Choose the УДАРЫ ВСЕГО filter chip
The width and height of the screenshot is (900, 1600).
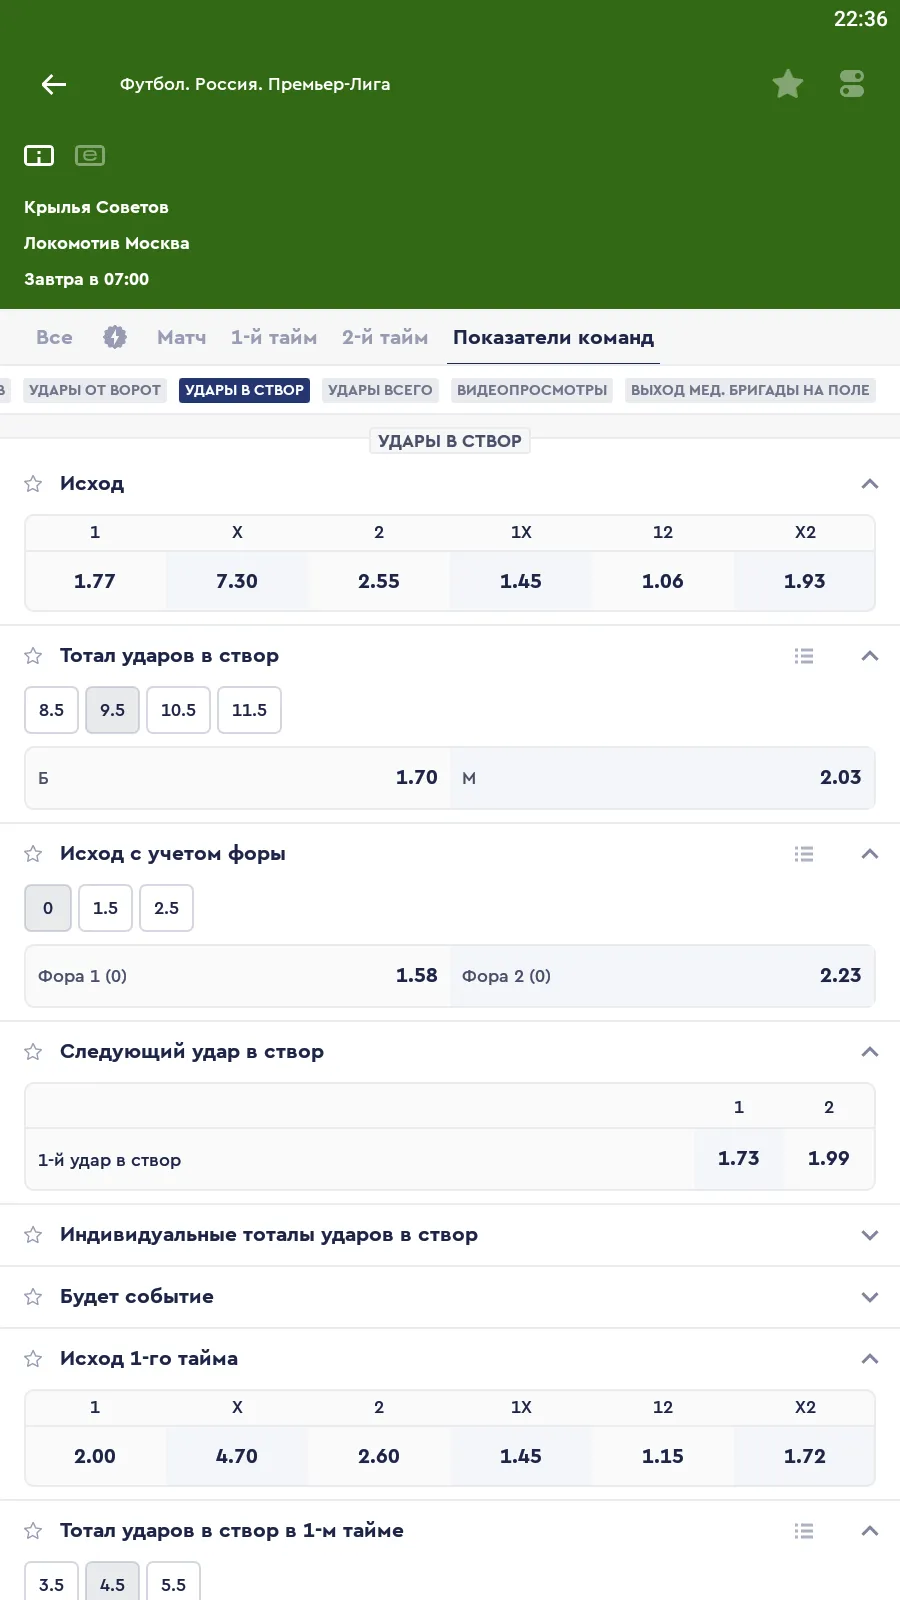(380, 390)
